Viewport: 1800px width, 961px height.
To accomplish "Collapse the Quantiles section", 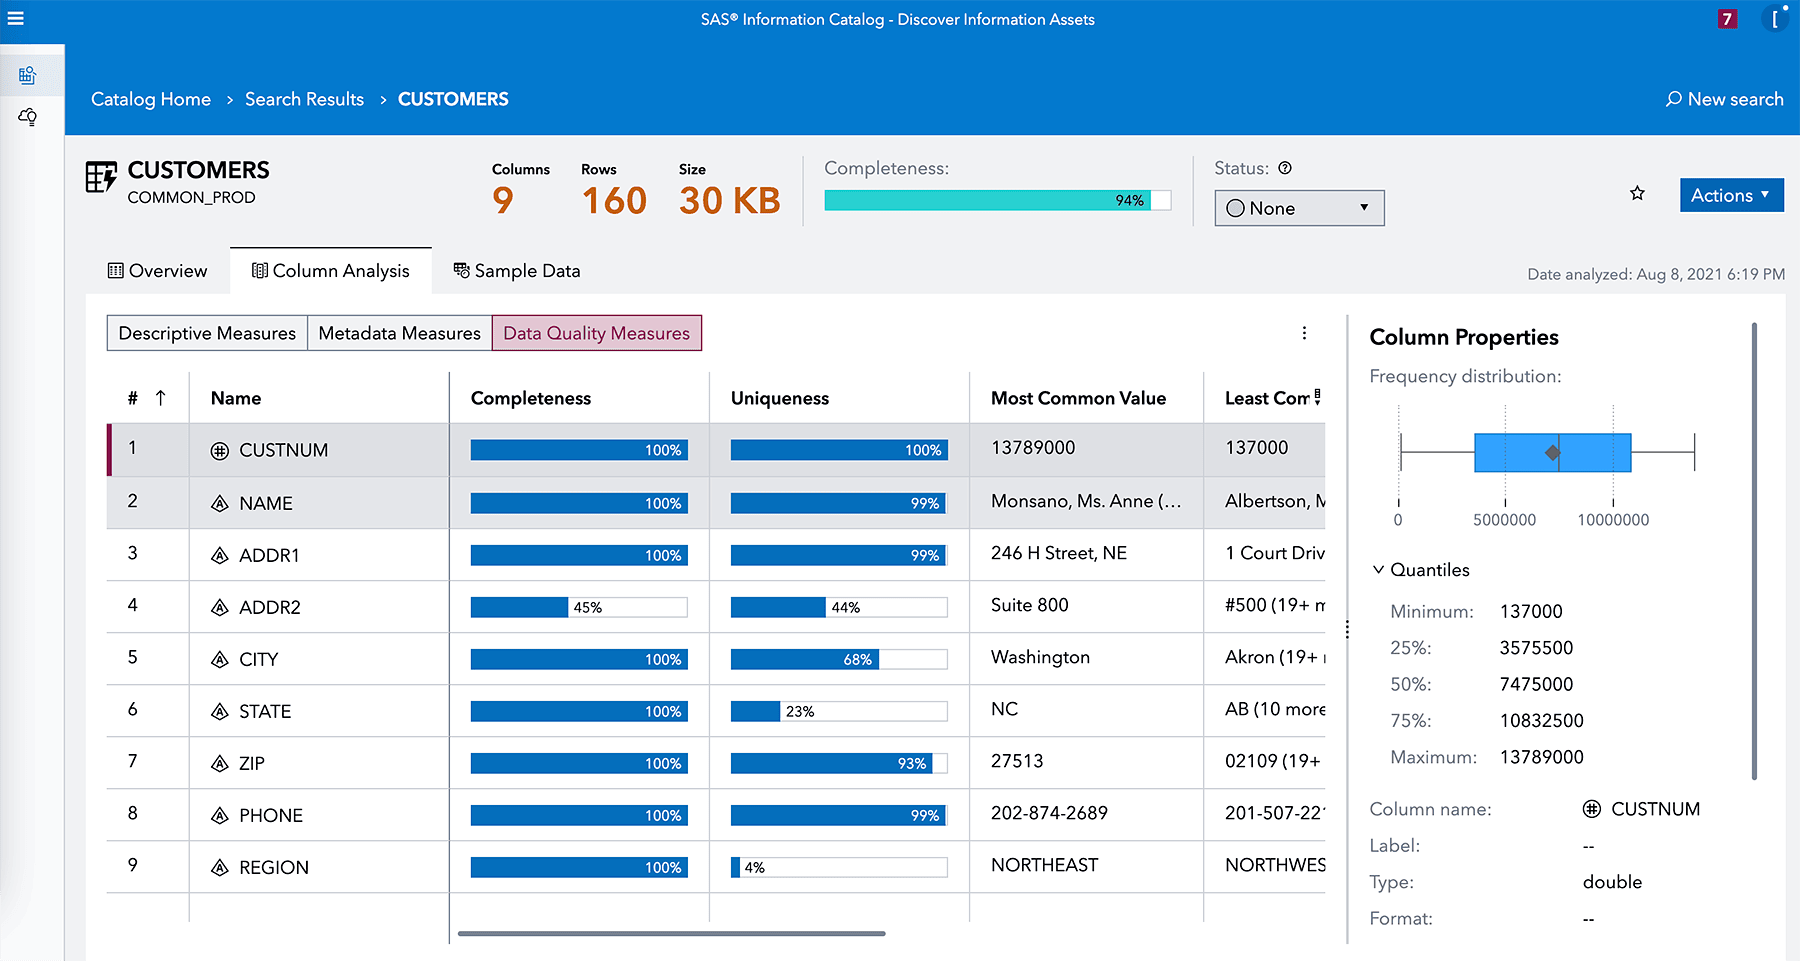I will [x=1378, y=570].
